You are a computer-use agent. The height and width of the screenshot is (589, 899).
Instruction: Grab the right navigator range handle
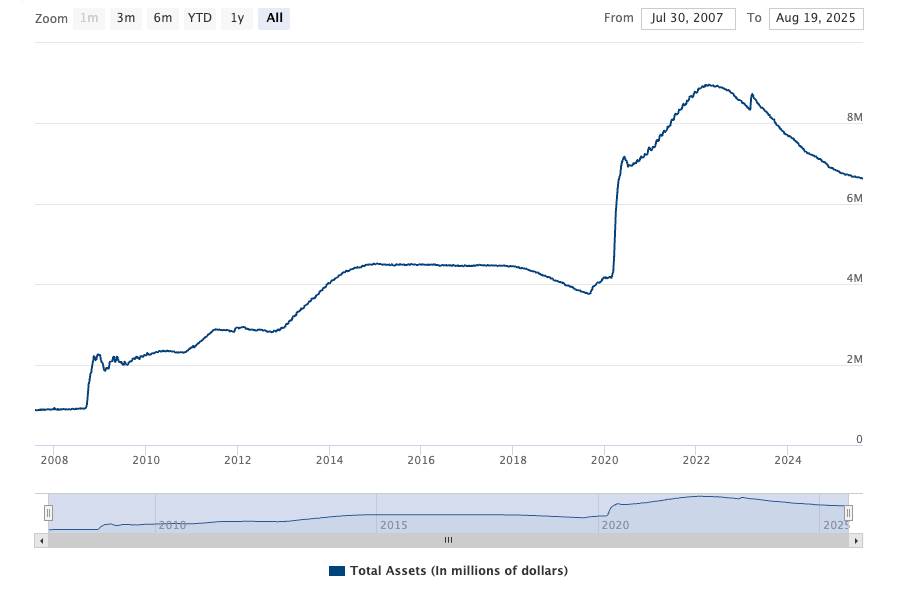click(x=849, y=513)
